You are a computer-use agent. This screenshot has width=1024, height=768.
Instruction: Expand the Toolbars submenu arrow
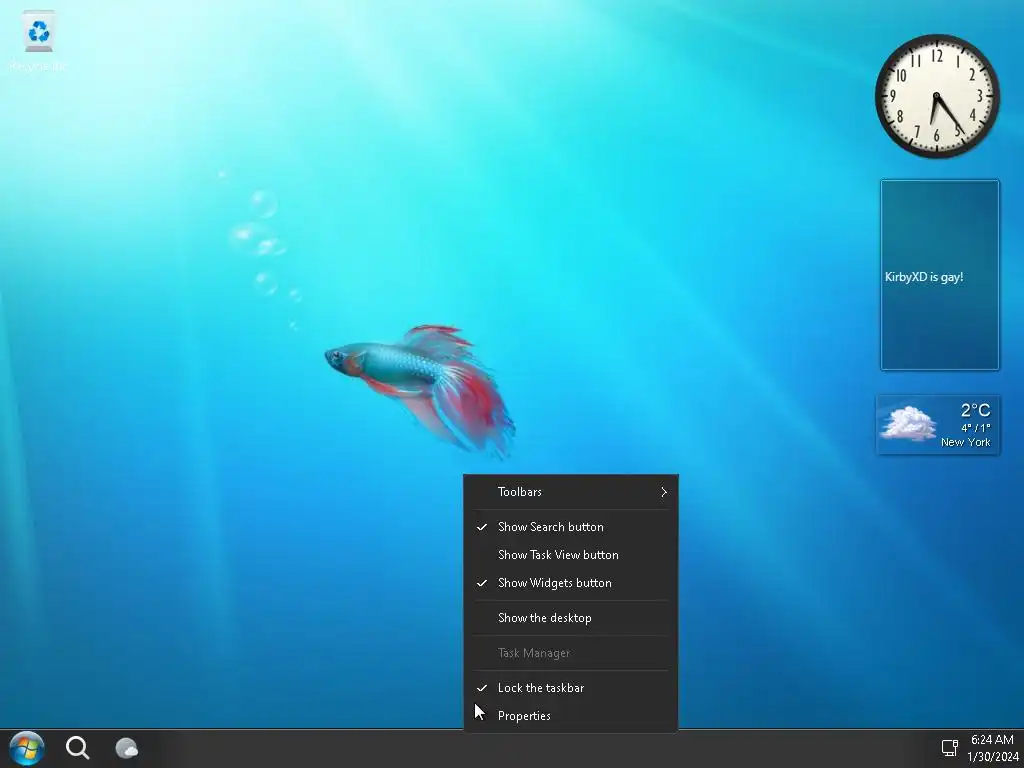pyautogui.click(x=664, y=492)
